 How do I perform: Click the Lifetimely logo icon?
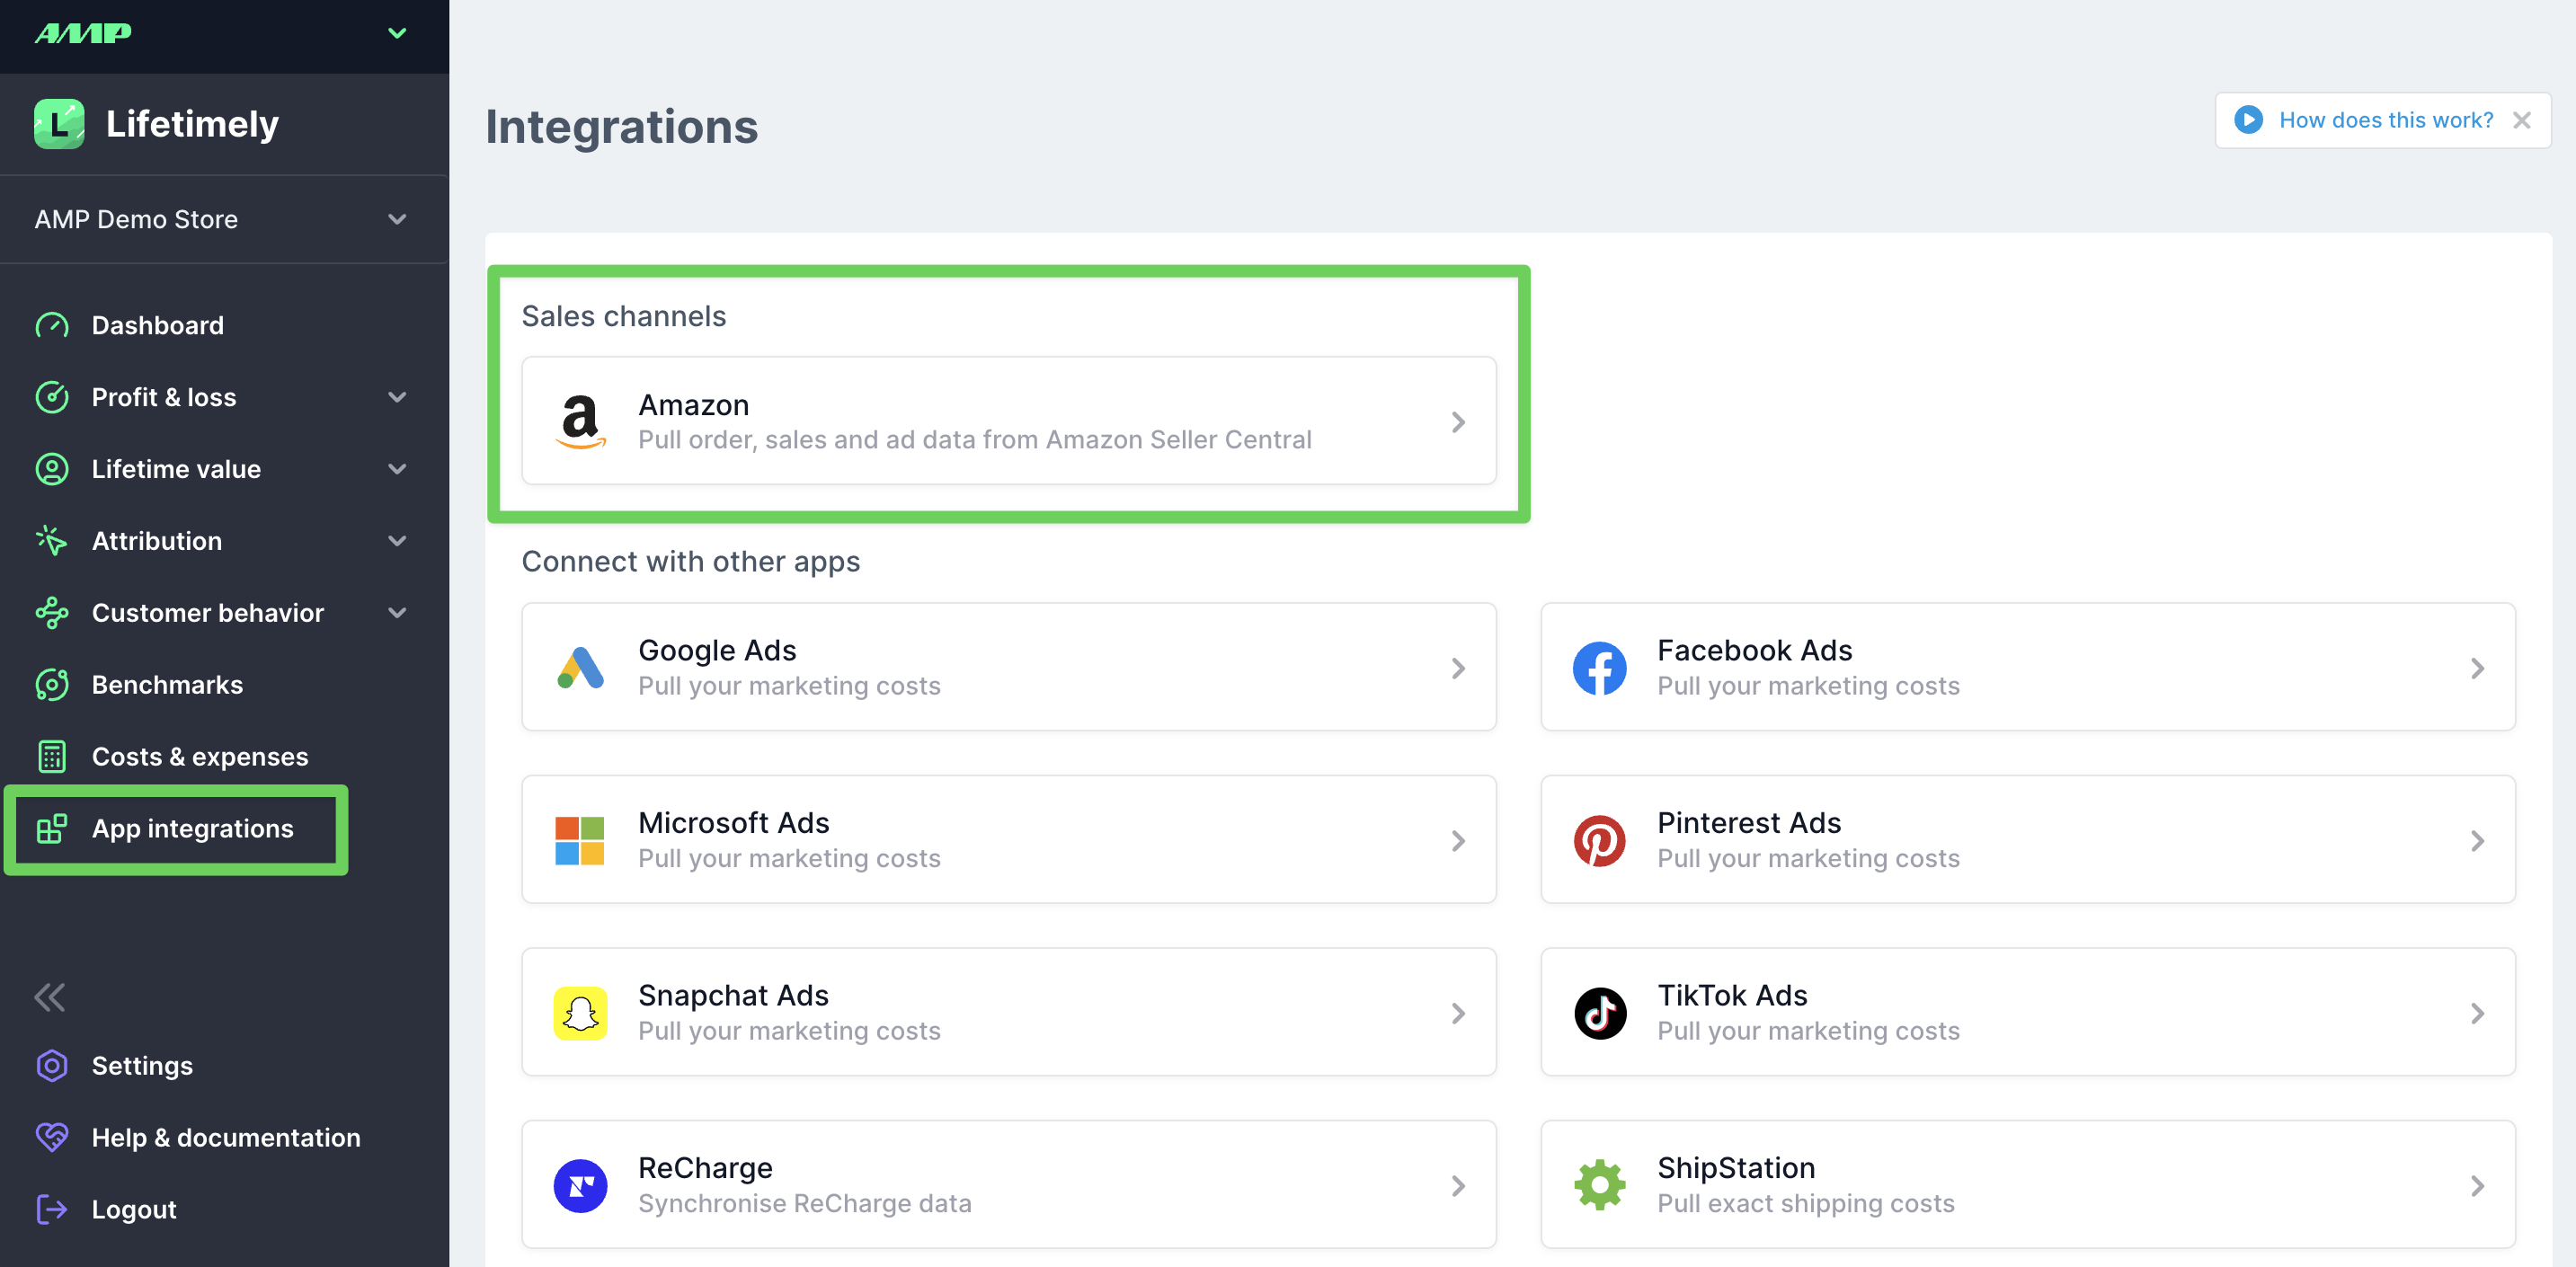[59, 124]
